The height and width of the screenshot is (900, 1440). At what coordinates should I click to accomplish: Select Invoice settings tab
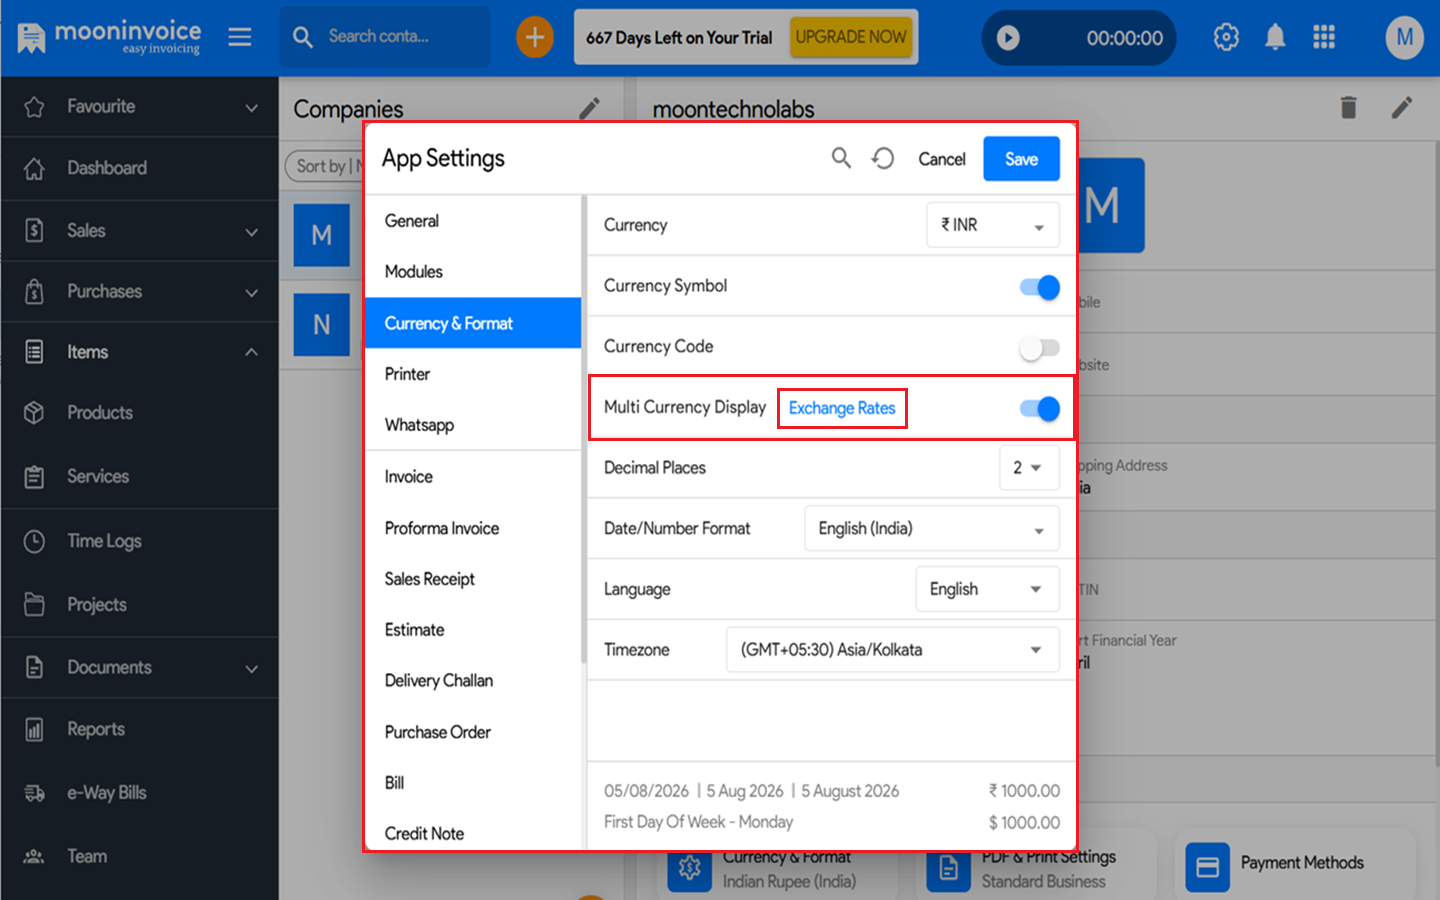pos(473,477)
